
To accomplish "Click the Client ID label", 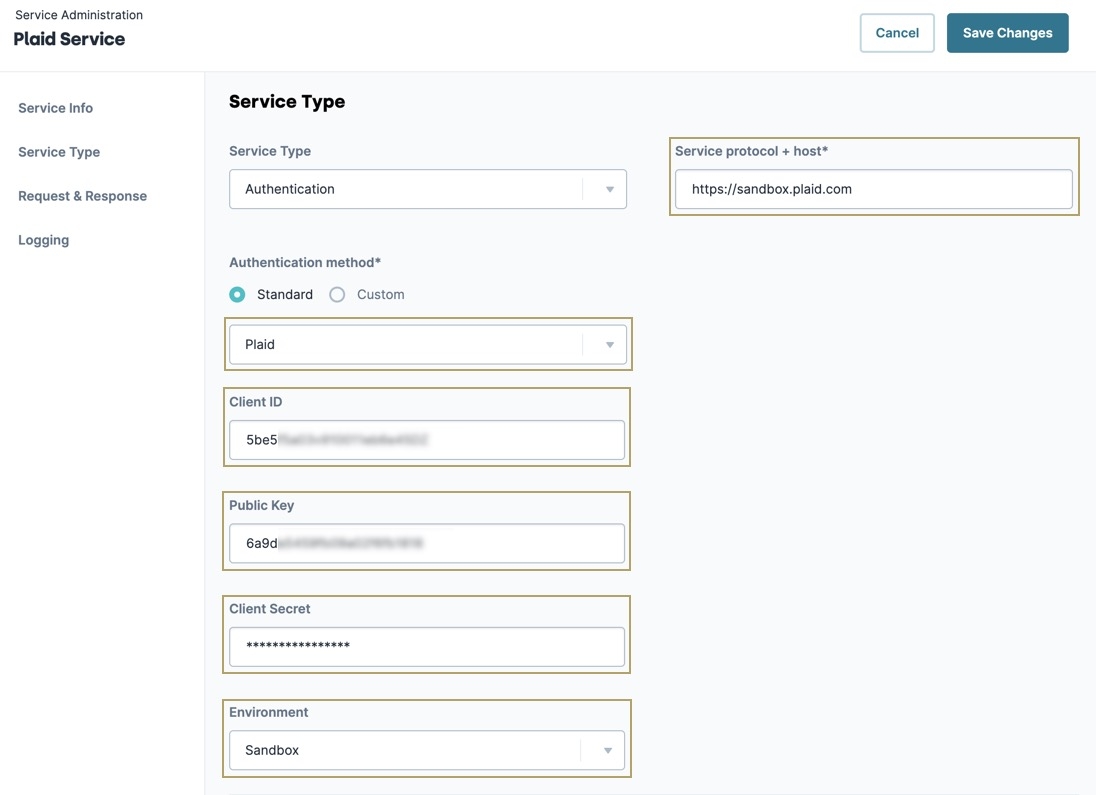I will (256, 402).
